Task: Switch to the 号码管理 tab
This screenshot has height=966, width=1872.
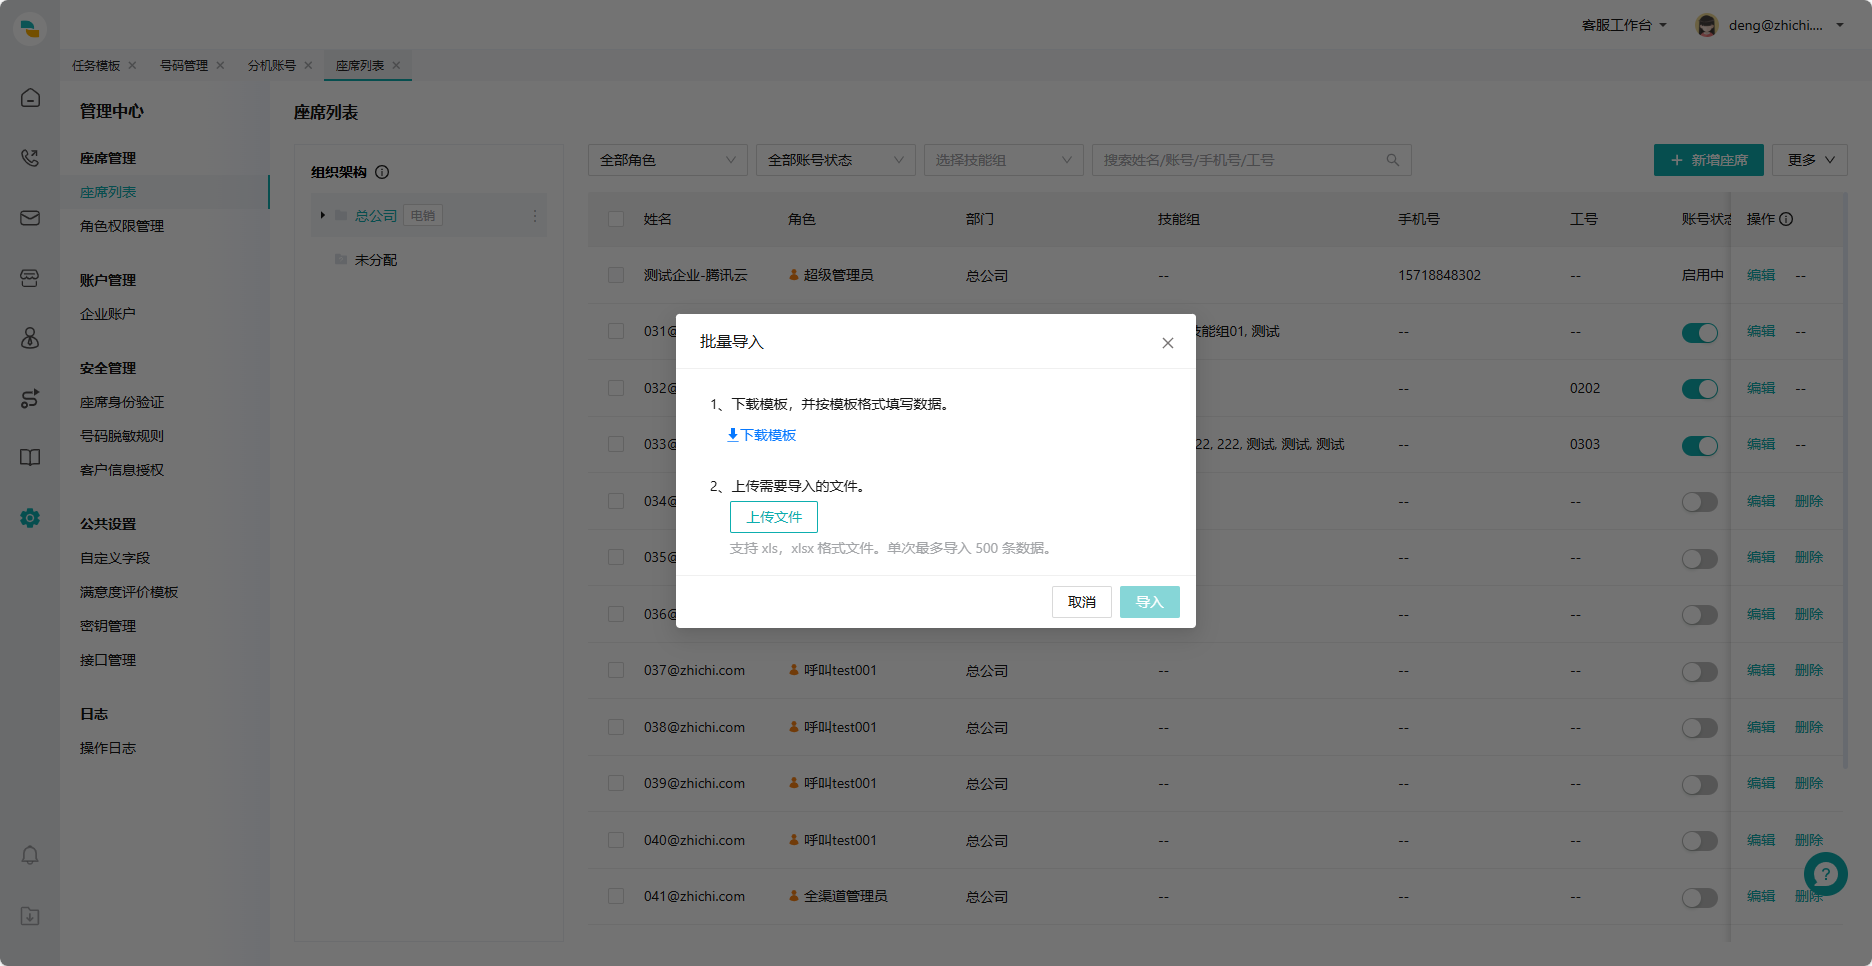Action: click(x=184, y=65)
